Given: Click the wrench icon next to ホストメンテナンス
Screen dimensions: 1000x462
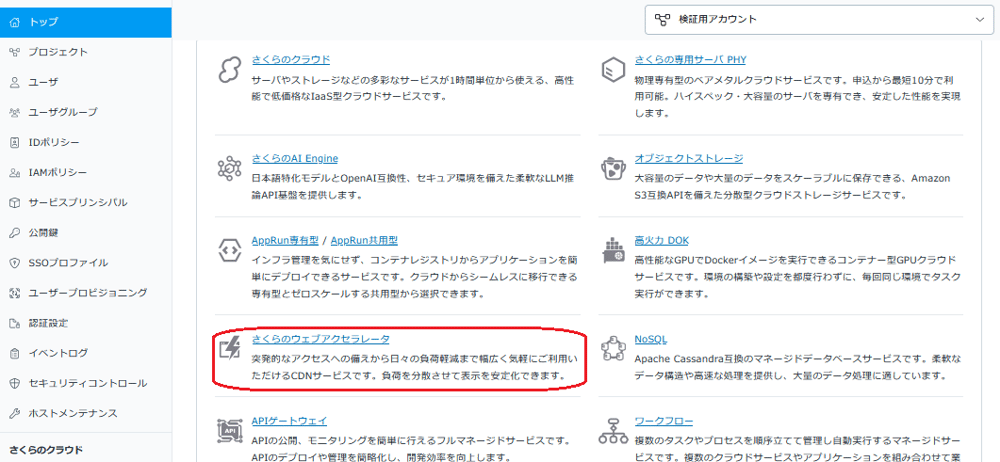Looking at the screenshot, I should [x=15, y=414].
